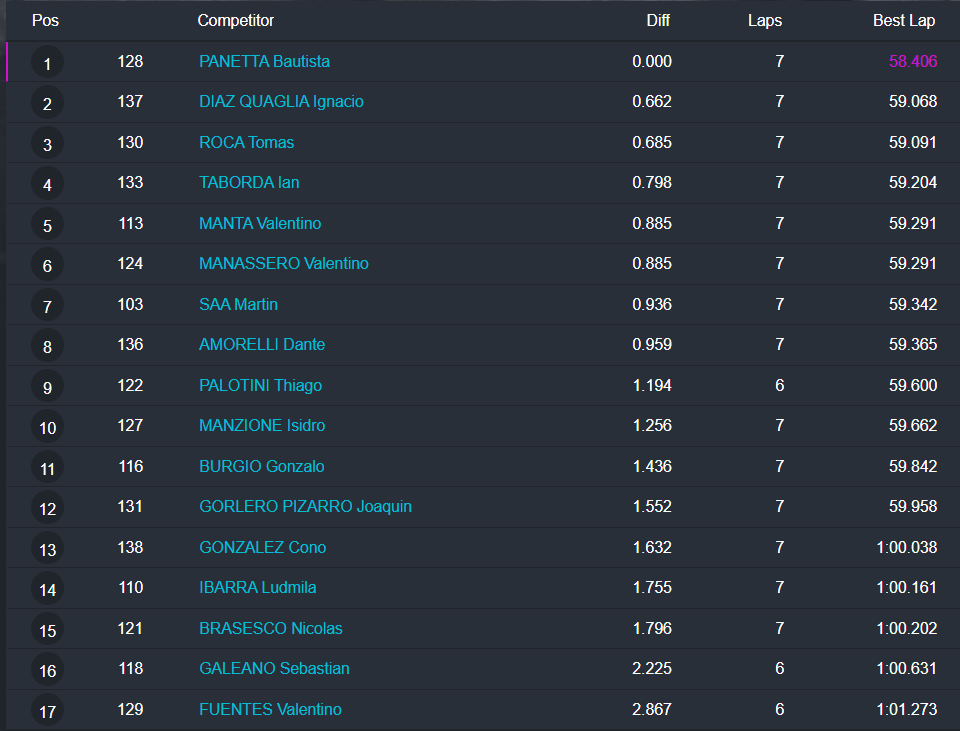Image resolution: width=960 pixels, height=731 pixels.
Task: Open IBARRA Ludmila's entry
Action: click(x=257, y=587)
